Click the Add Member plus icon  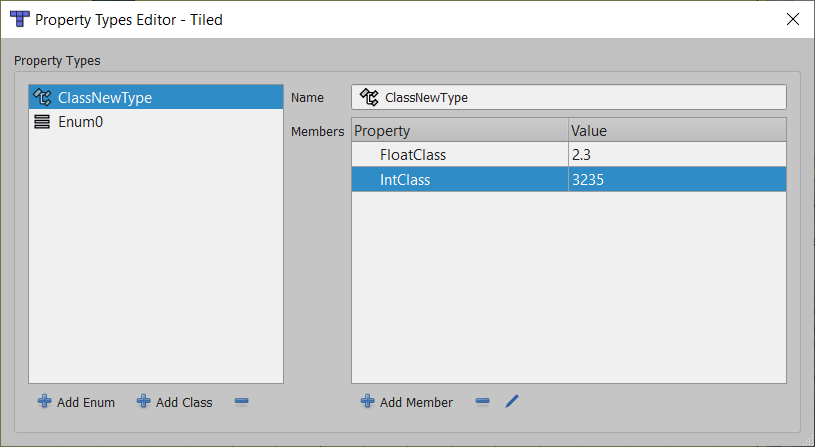coord(367,401)
